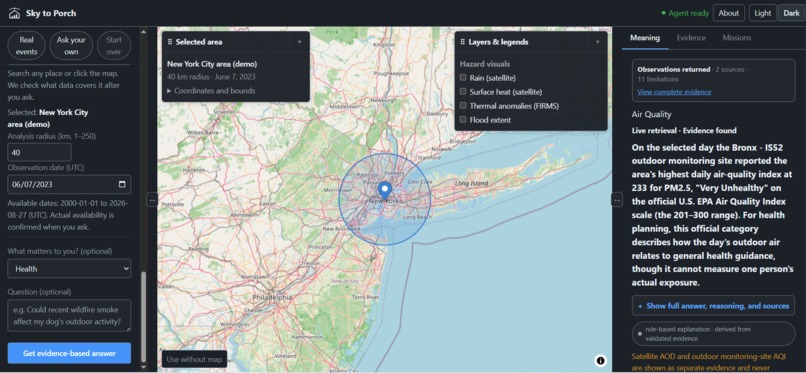The image size is (806, 373).
Task: Grab the Layers & legends drag handle
Action: [463, 42]
